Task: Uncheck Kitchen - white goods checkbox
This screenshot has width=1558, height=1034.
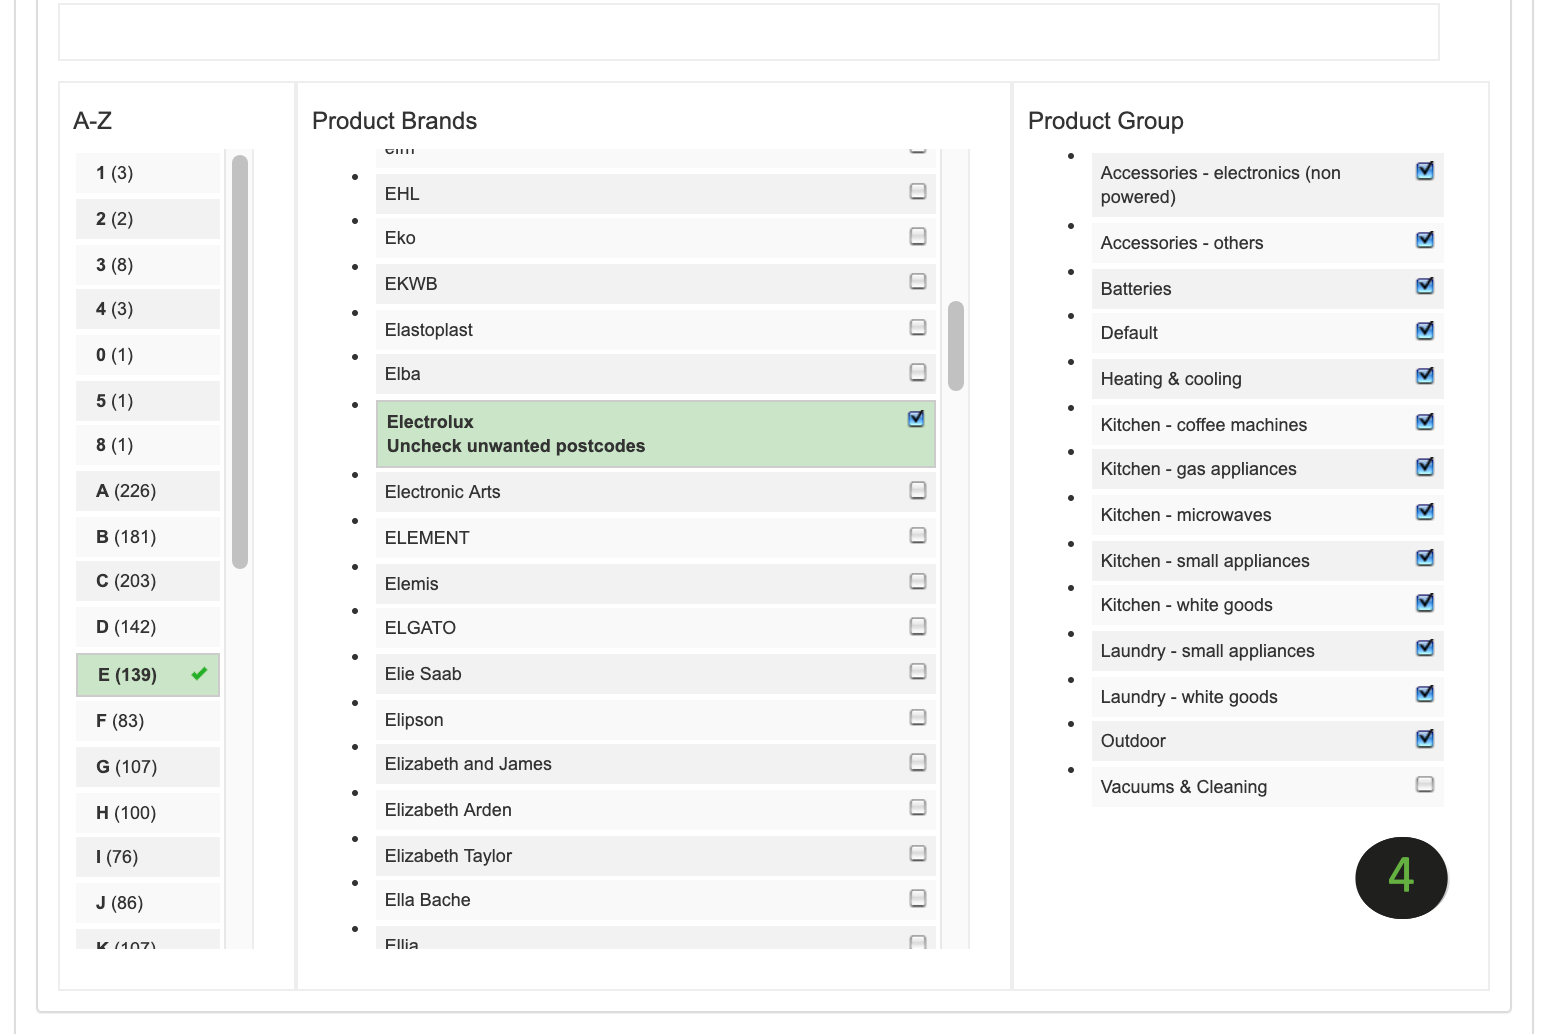Action: point(1425,603)
